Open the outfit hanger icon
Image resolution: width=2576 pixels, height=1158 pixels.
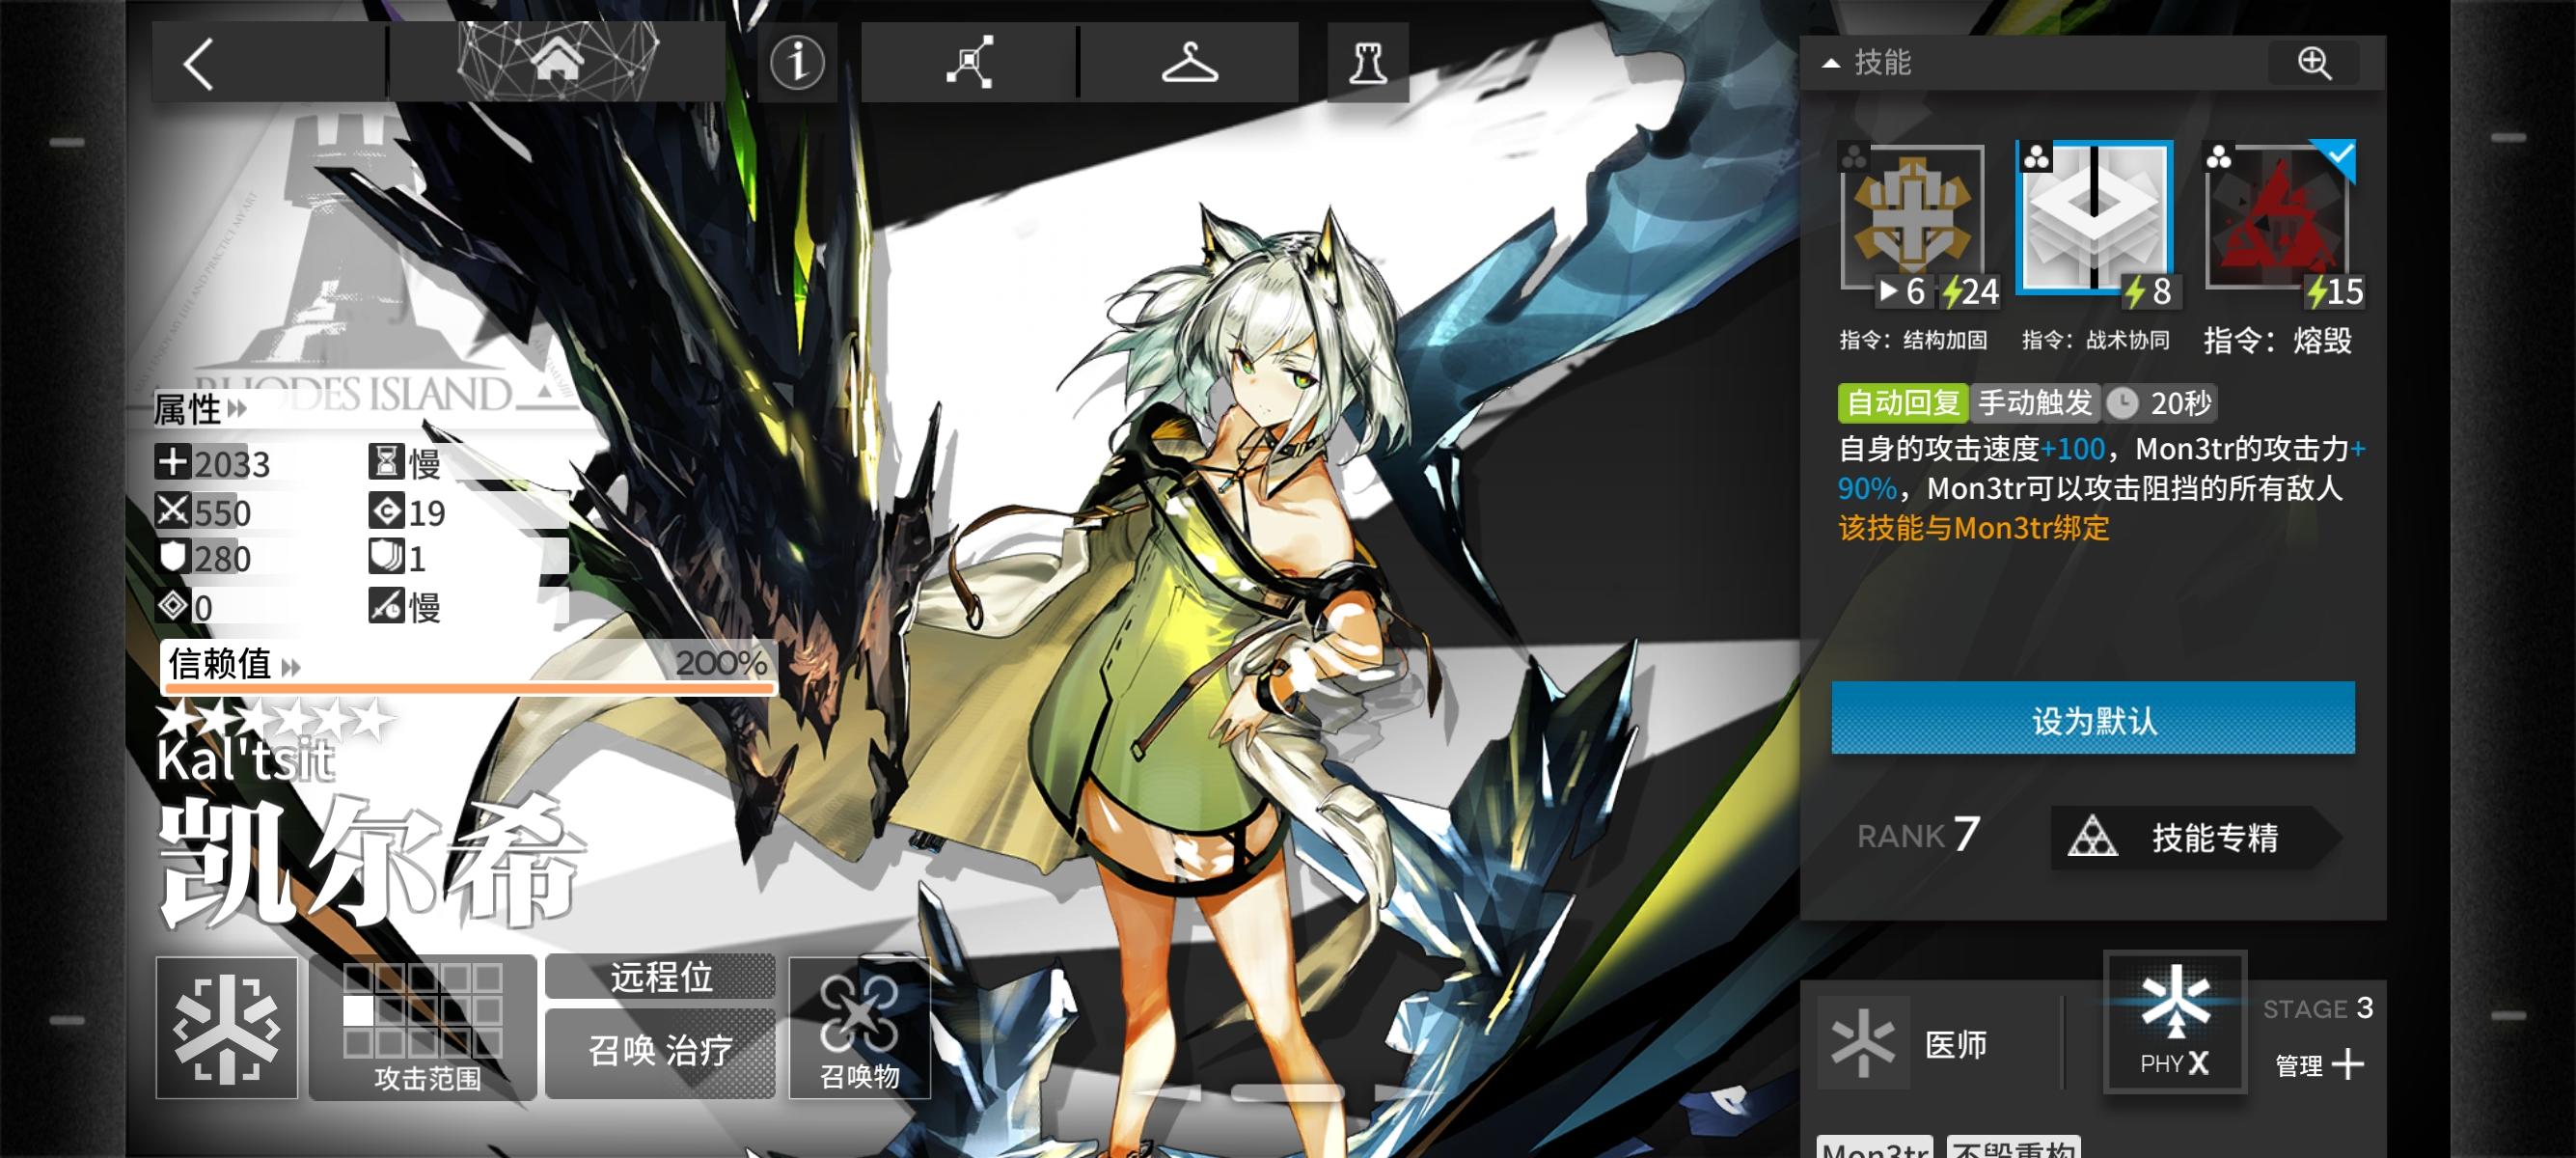pos(1189,63)
